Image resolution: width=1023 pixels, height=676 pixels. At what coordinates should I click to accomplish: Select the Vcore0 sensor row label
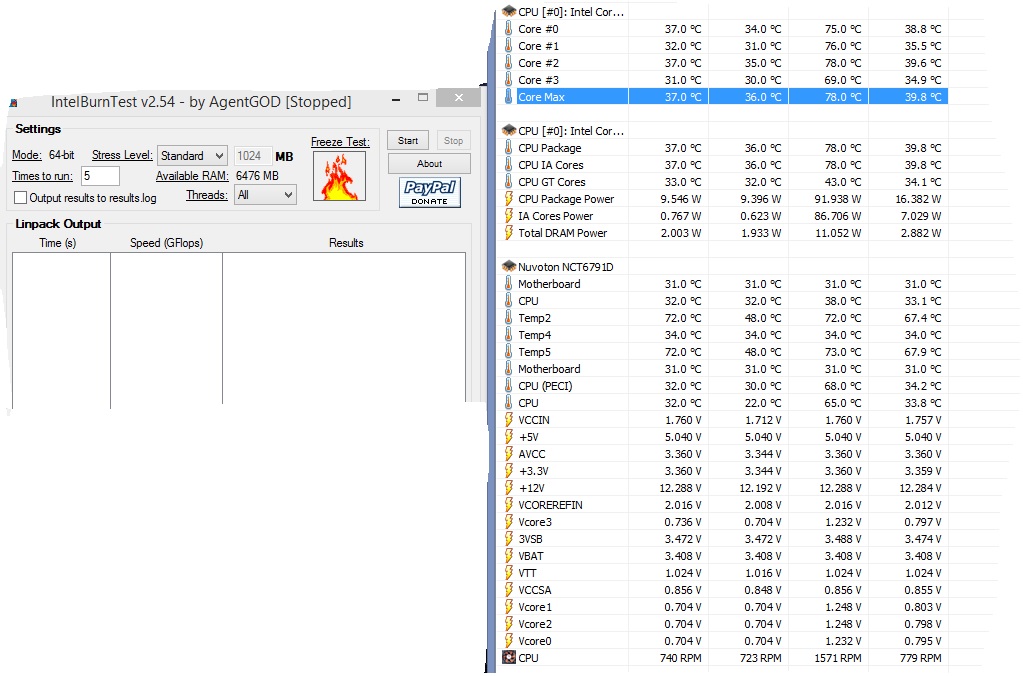(x=535, y=640)
